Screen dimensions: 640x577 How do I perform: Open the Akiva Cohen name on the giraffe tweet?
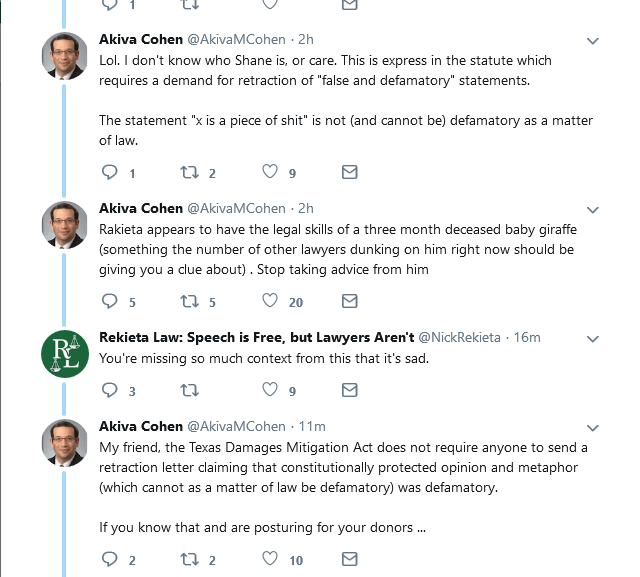pos(141,208)
